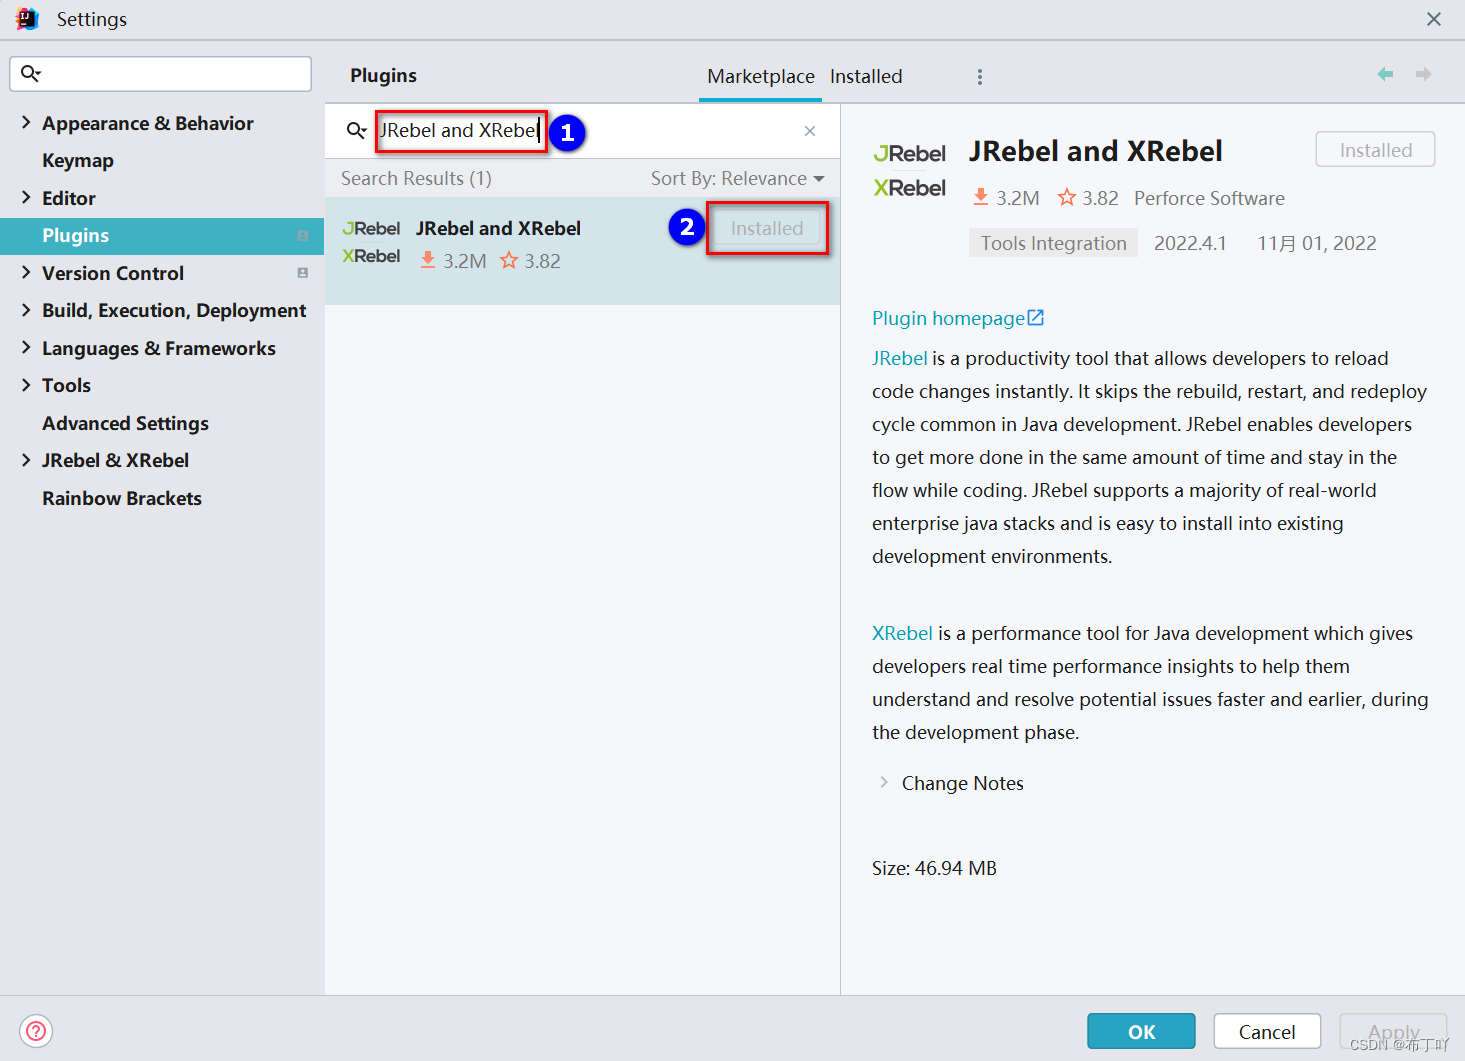Viewport: 1465px width, 1061px height.
Task: Click the version 2022.4.1 text
Action: [1190, 243]
